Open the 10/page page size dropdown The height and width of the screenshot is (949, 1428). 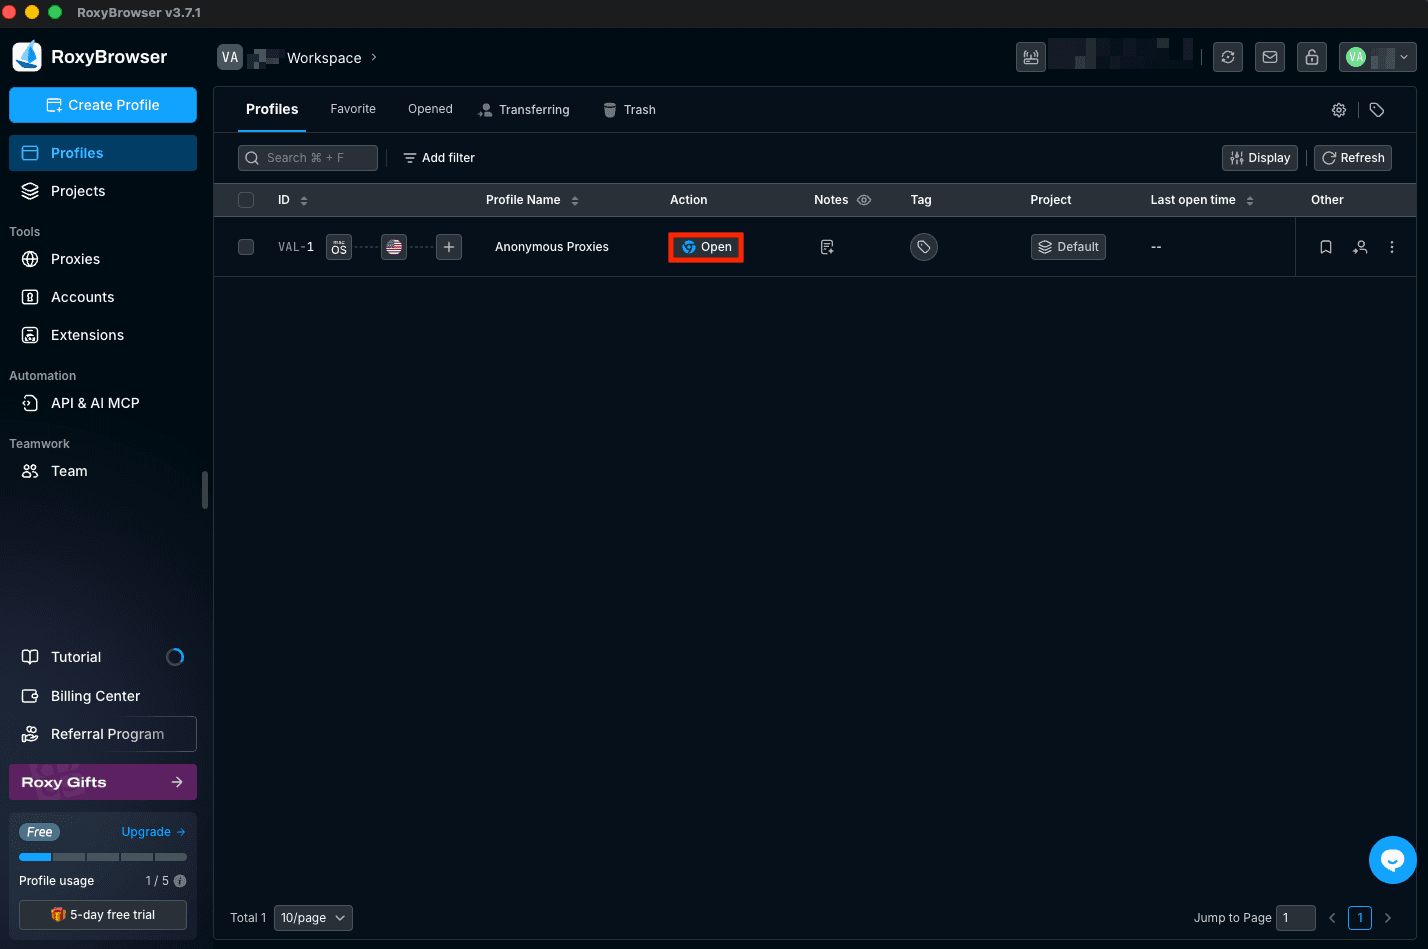[x=313, y=917]
